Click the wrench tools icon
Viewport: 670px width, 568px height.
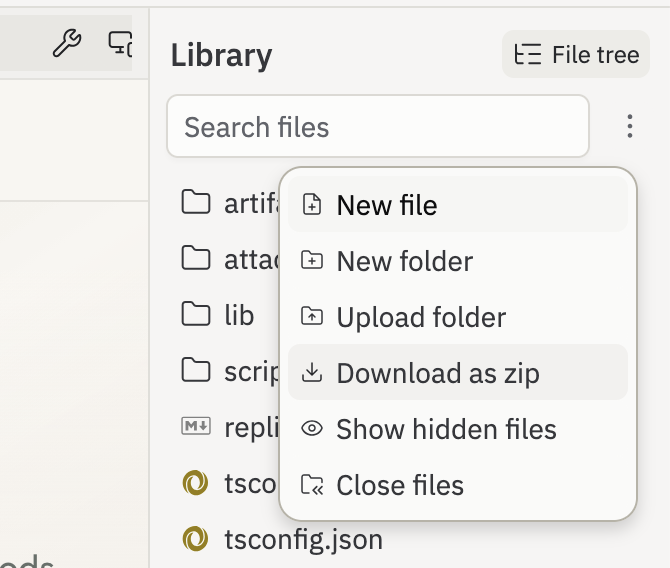[x=67, y=43]
